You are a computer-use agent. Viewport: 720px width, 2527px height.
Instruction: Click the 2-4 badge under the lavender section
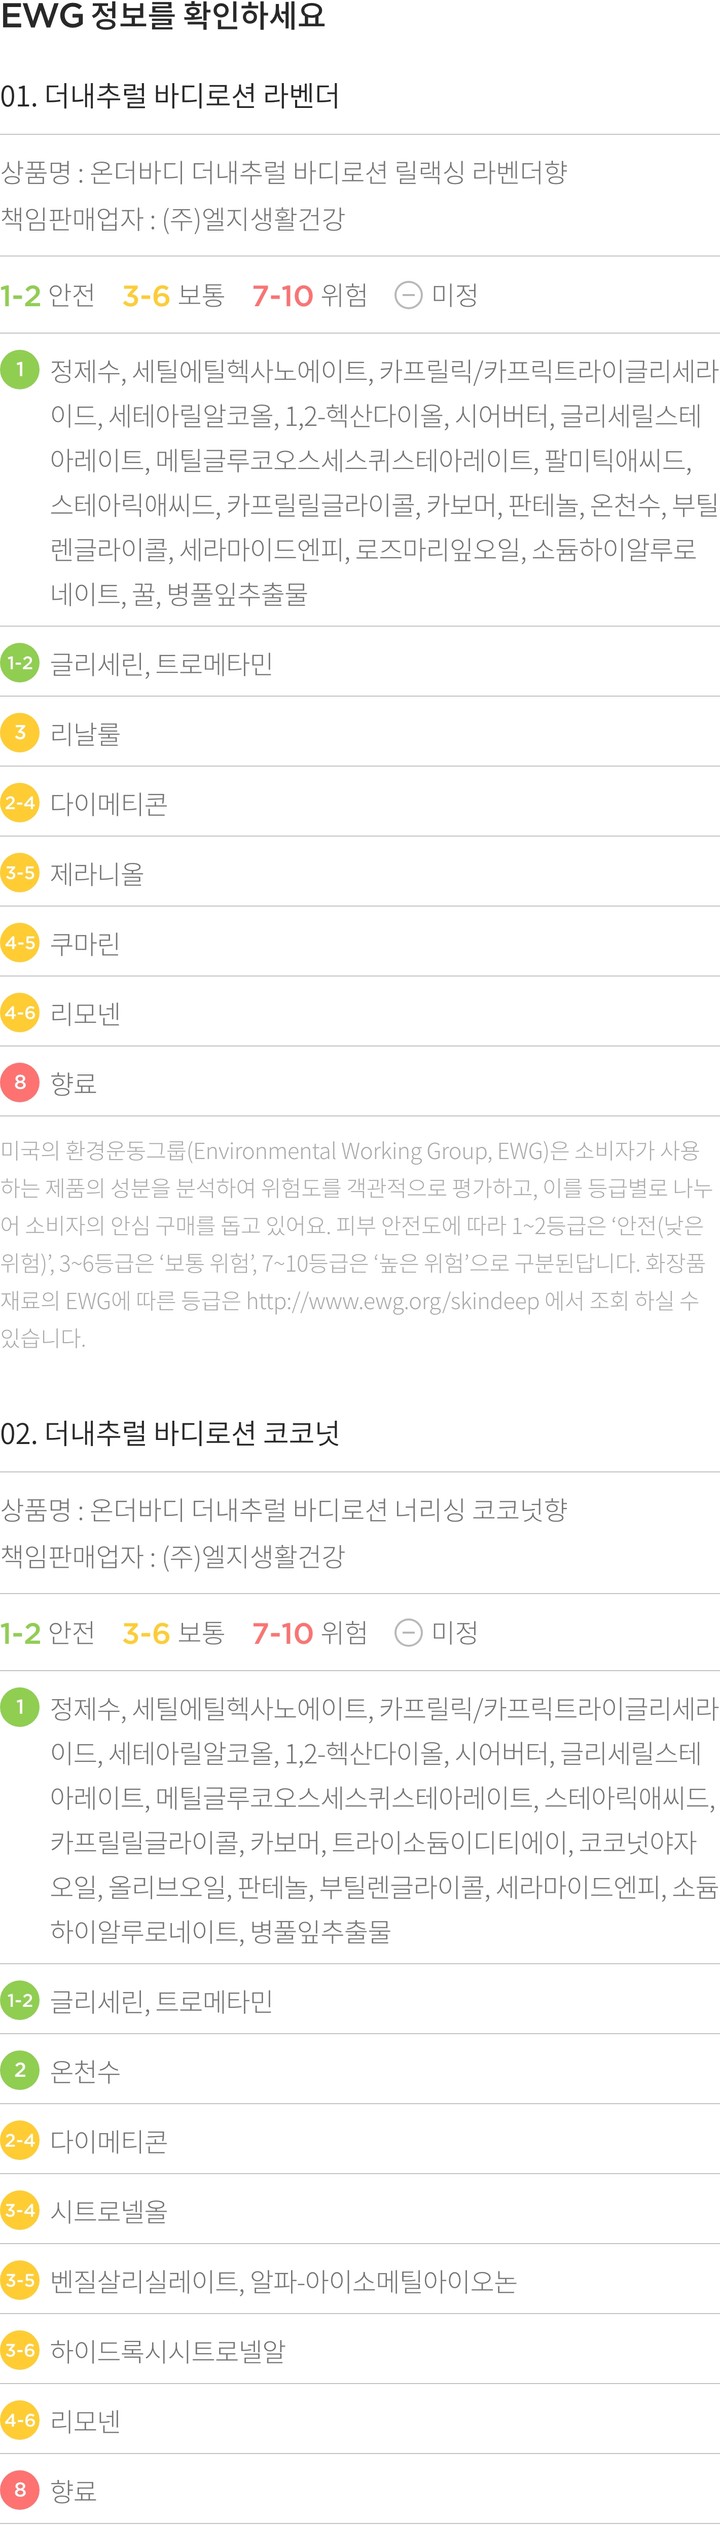pos(19,803)
